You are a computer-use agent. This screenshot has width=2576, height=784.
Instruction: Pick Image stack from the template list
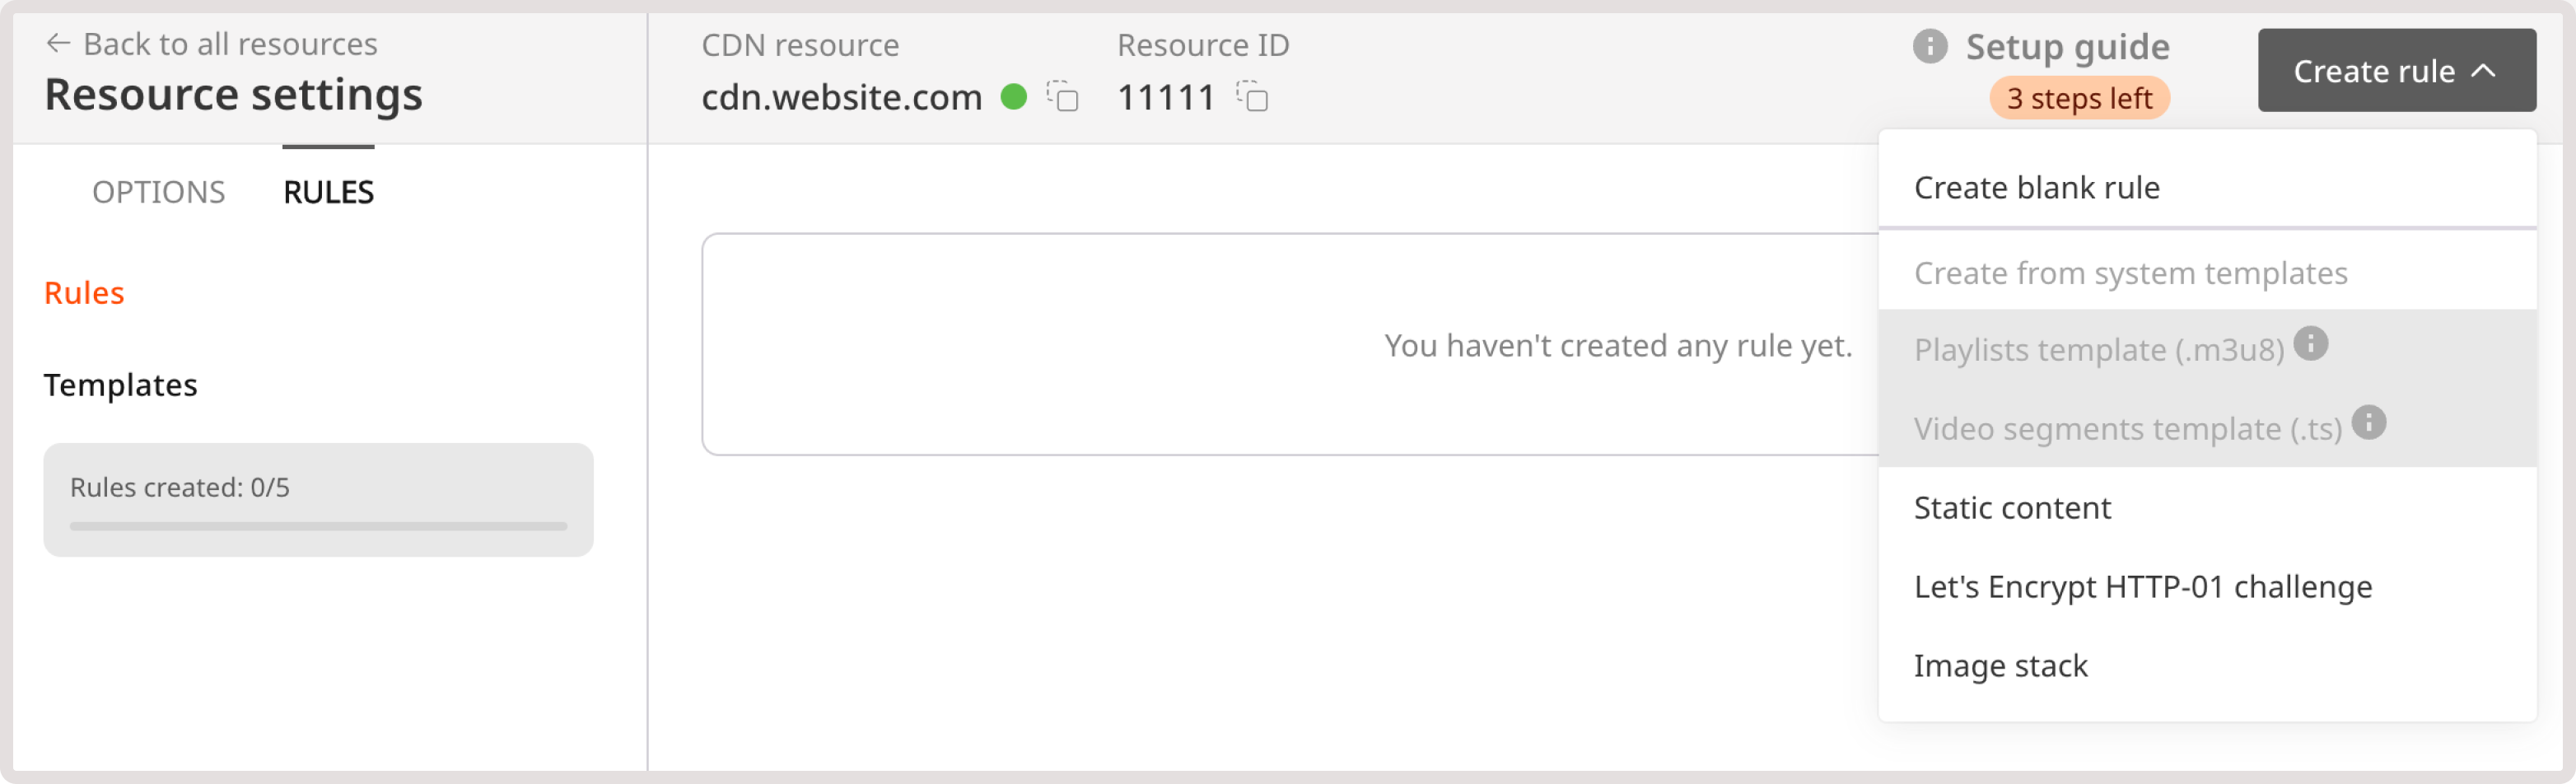(x=2001, y=665)
